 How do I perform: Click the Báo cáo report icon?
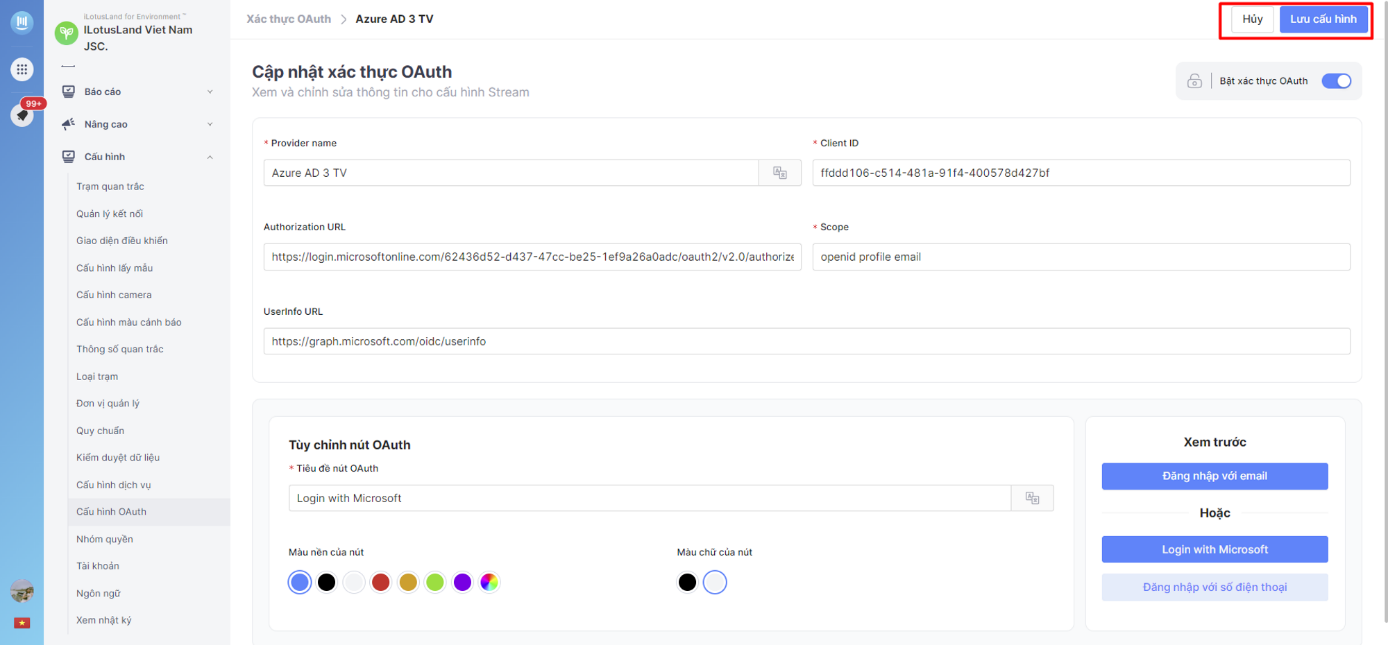pyautogui.click(x=68, y=92)
